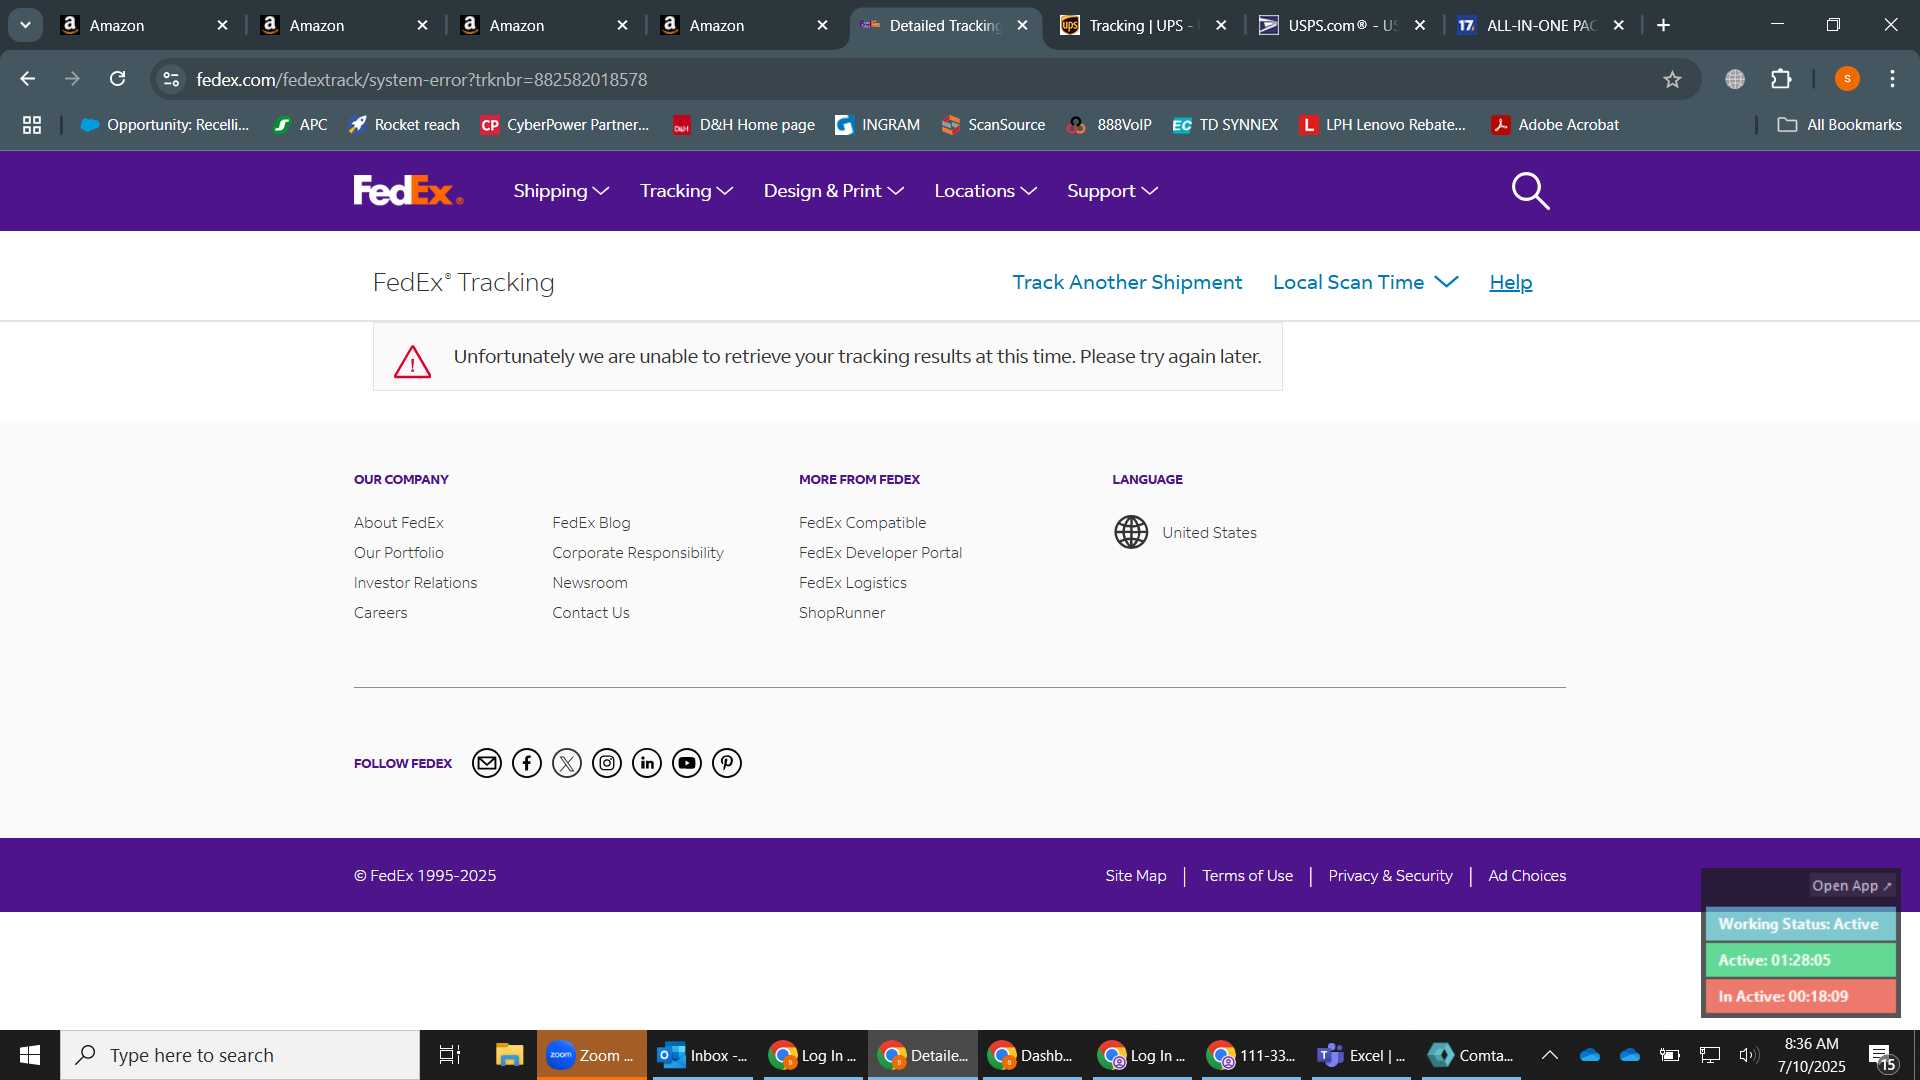Viewport: 1920px width, 1080px height.
Task: Open FedEx Facebook page icon
Action: [x=527, y=763]
